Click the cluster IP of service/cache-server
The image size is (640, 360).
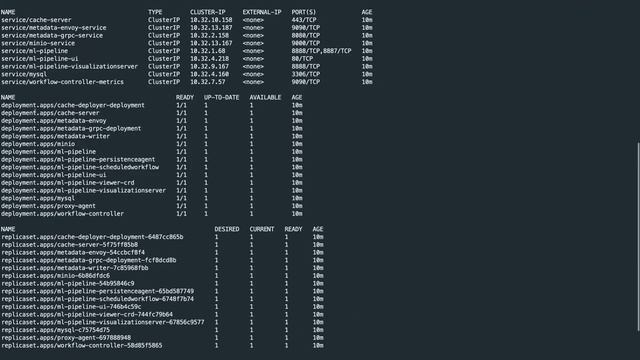pos(211,20)
